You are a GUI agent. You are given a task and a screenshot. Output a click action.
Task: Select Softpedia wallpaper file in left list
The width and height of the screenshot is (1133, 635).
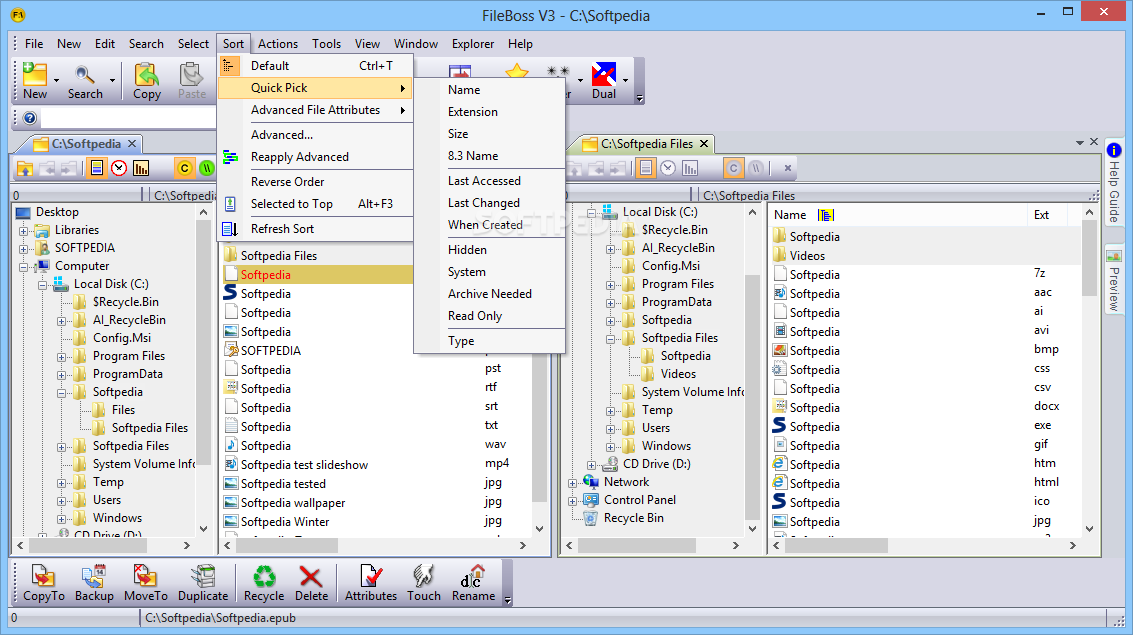point(293,503)
